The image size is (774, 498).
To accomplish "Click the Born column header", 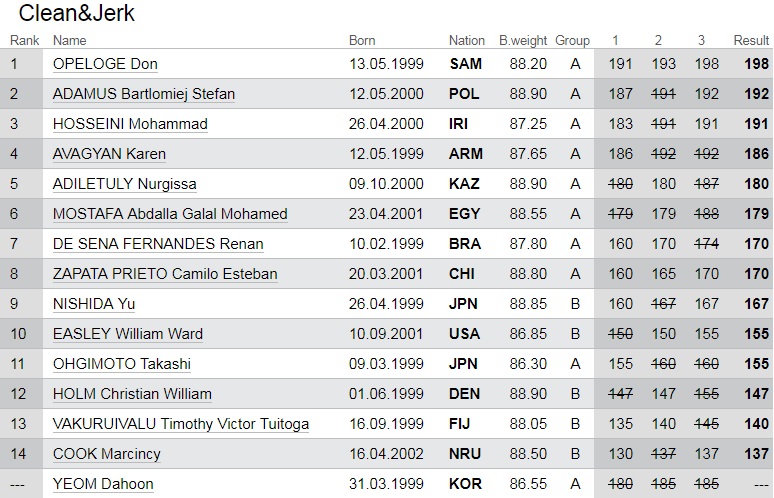I will (x=362, y=41).
